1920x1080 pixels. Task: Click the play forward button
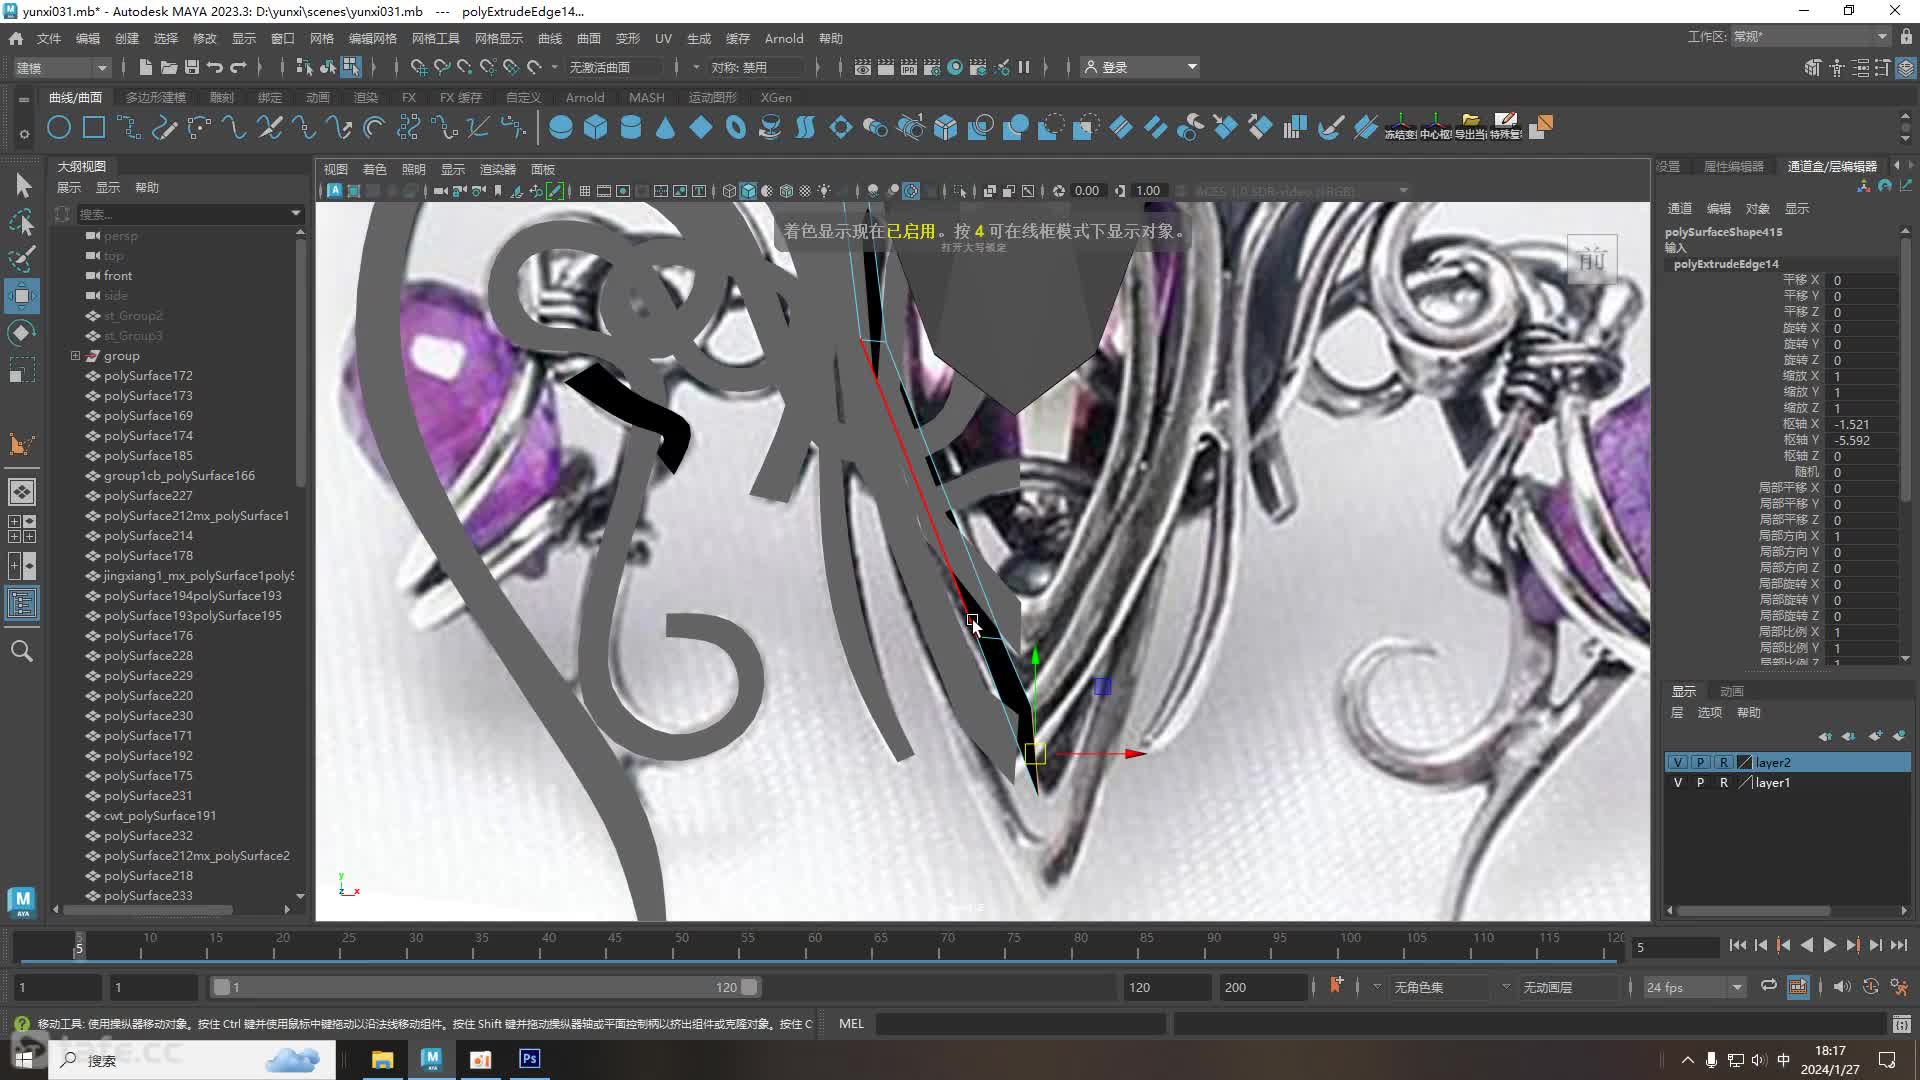[1829, 945]
